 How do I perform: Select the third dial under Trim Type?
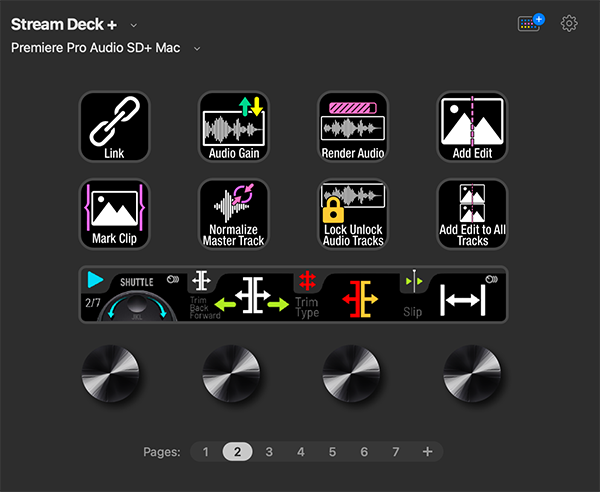click(351, 373)
